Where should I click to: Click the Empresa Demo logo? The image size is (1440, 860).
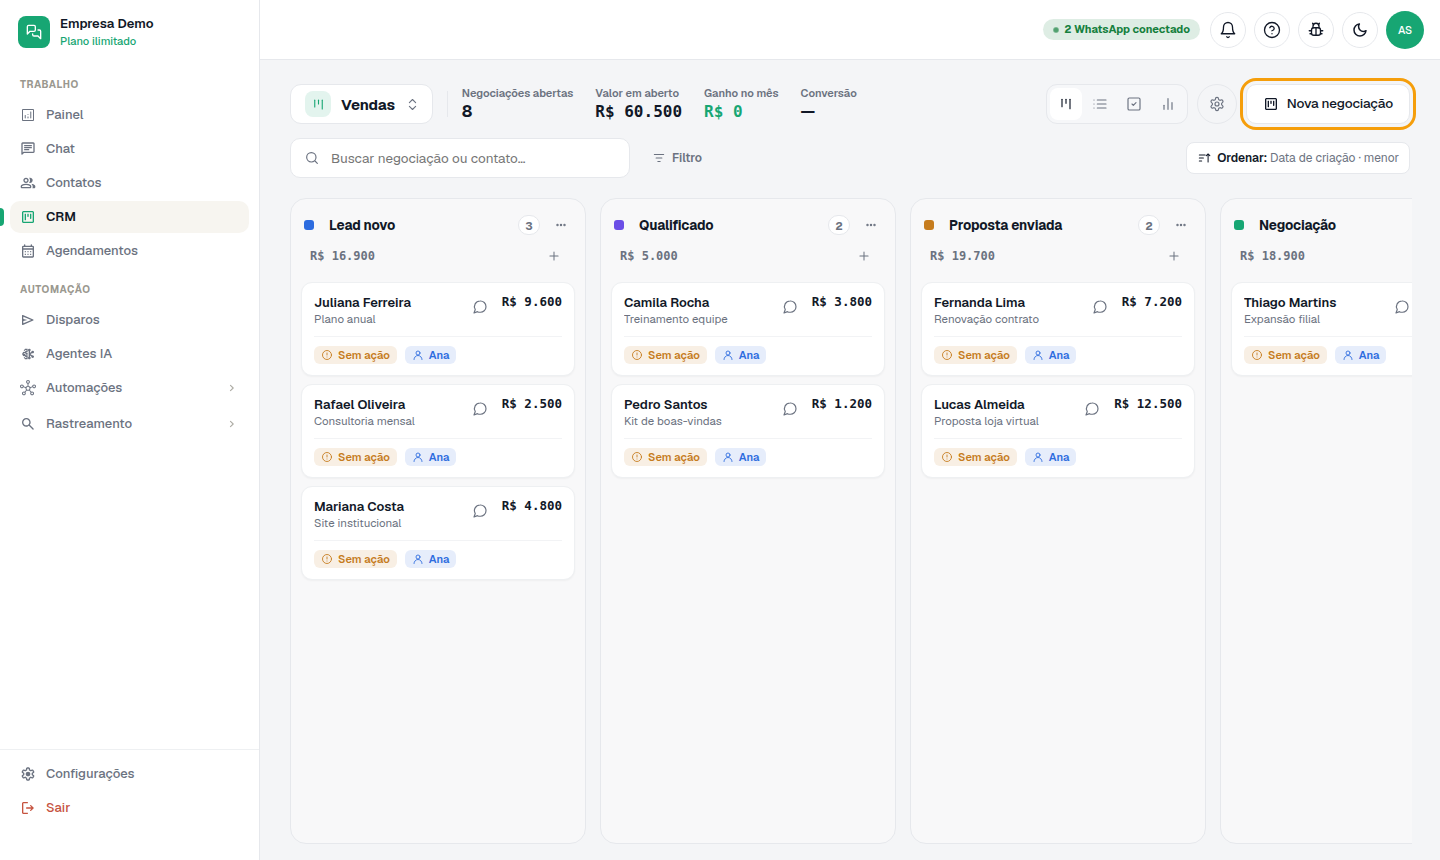(34, 32)
